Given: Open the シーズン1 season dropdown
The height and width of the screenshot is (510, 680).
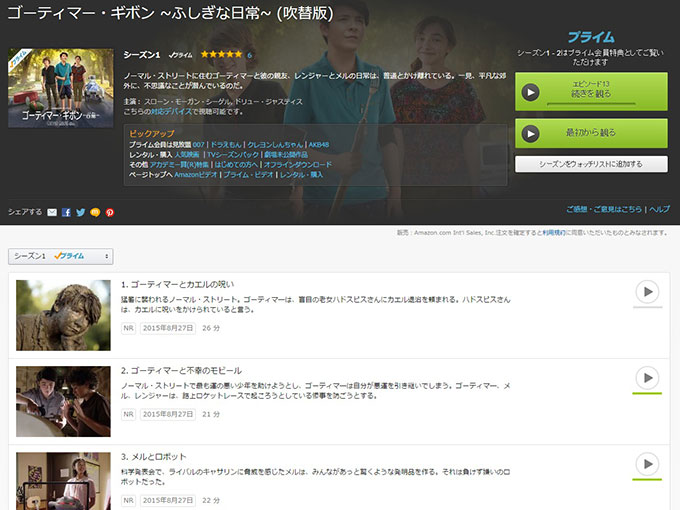Looking at the screenshot, I should [61, 256].
